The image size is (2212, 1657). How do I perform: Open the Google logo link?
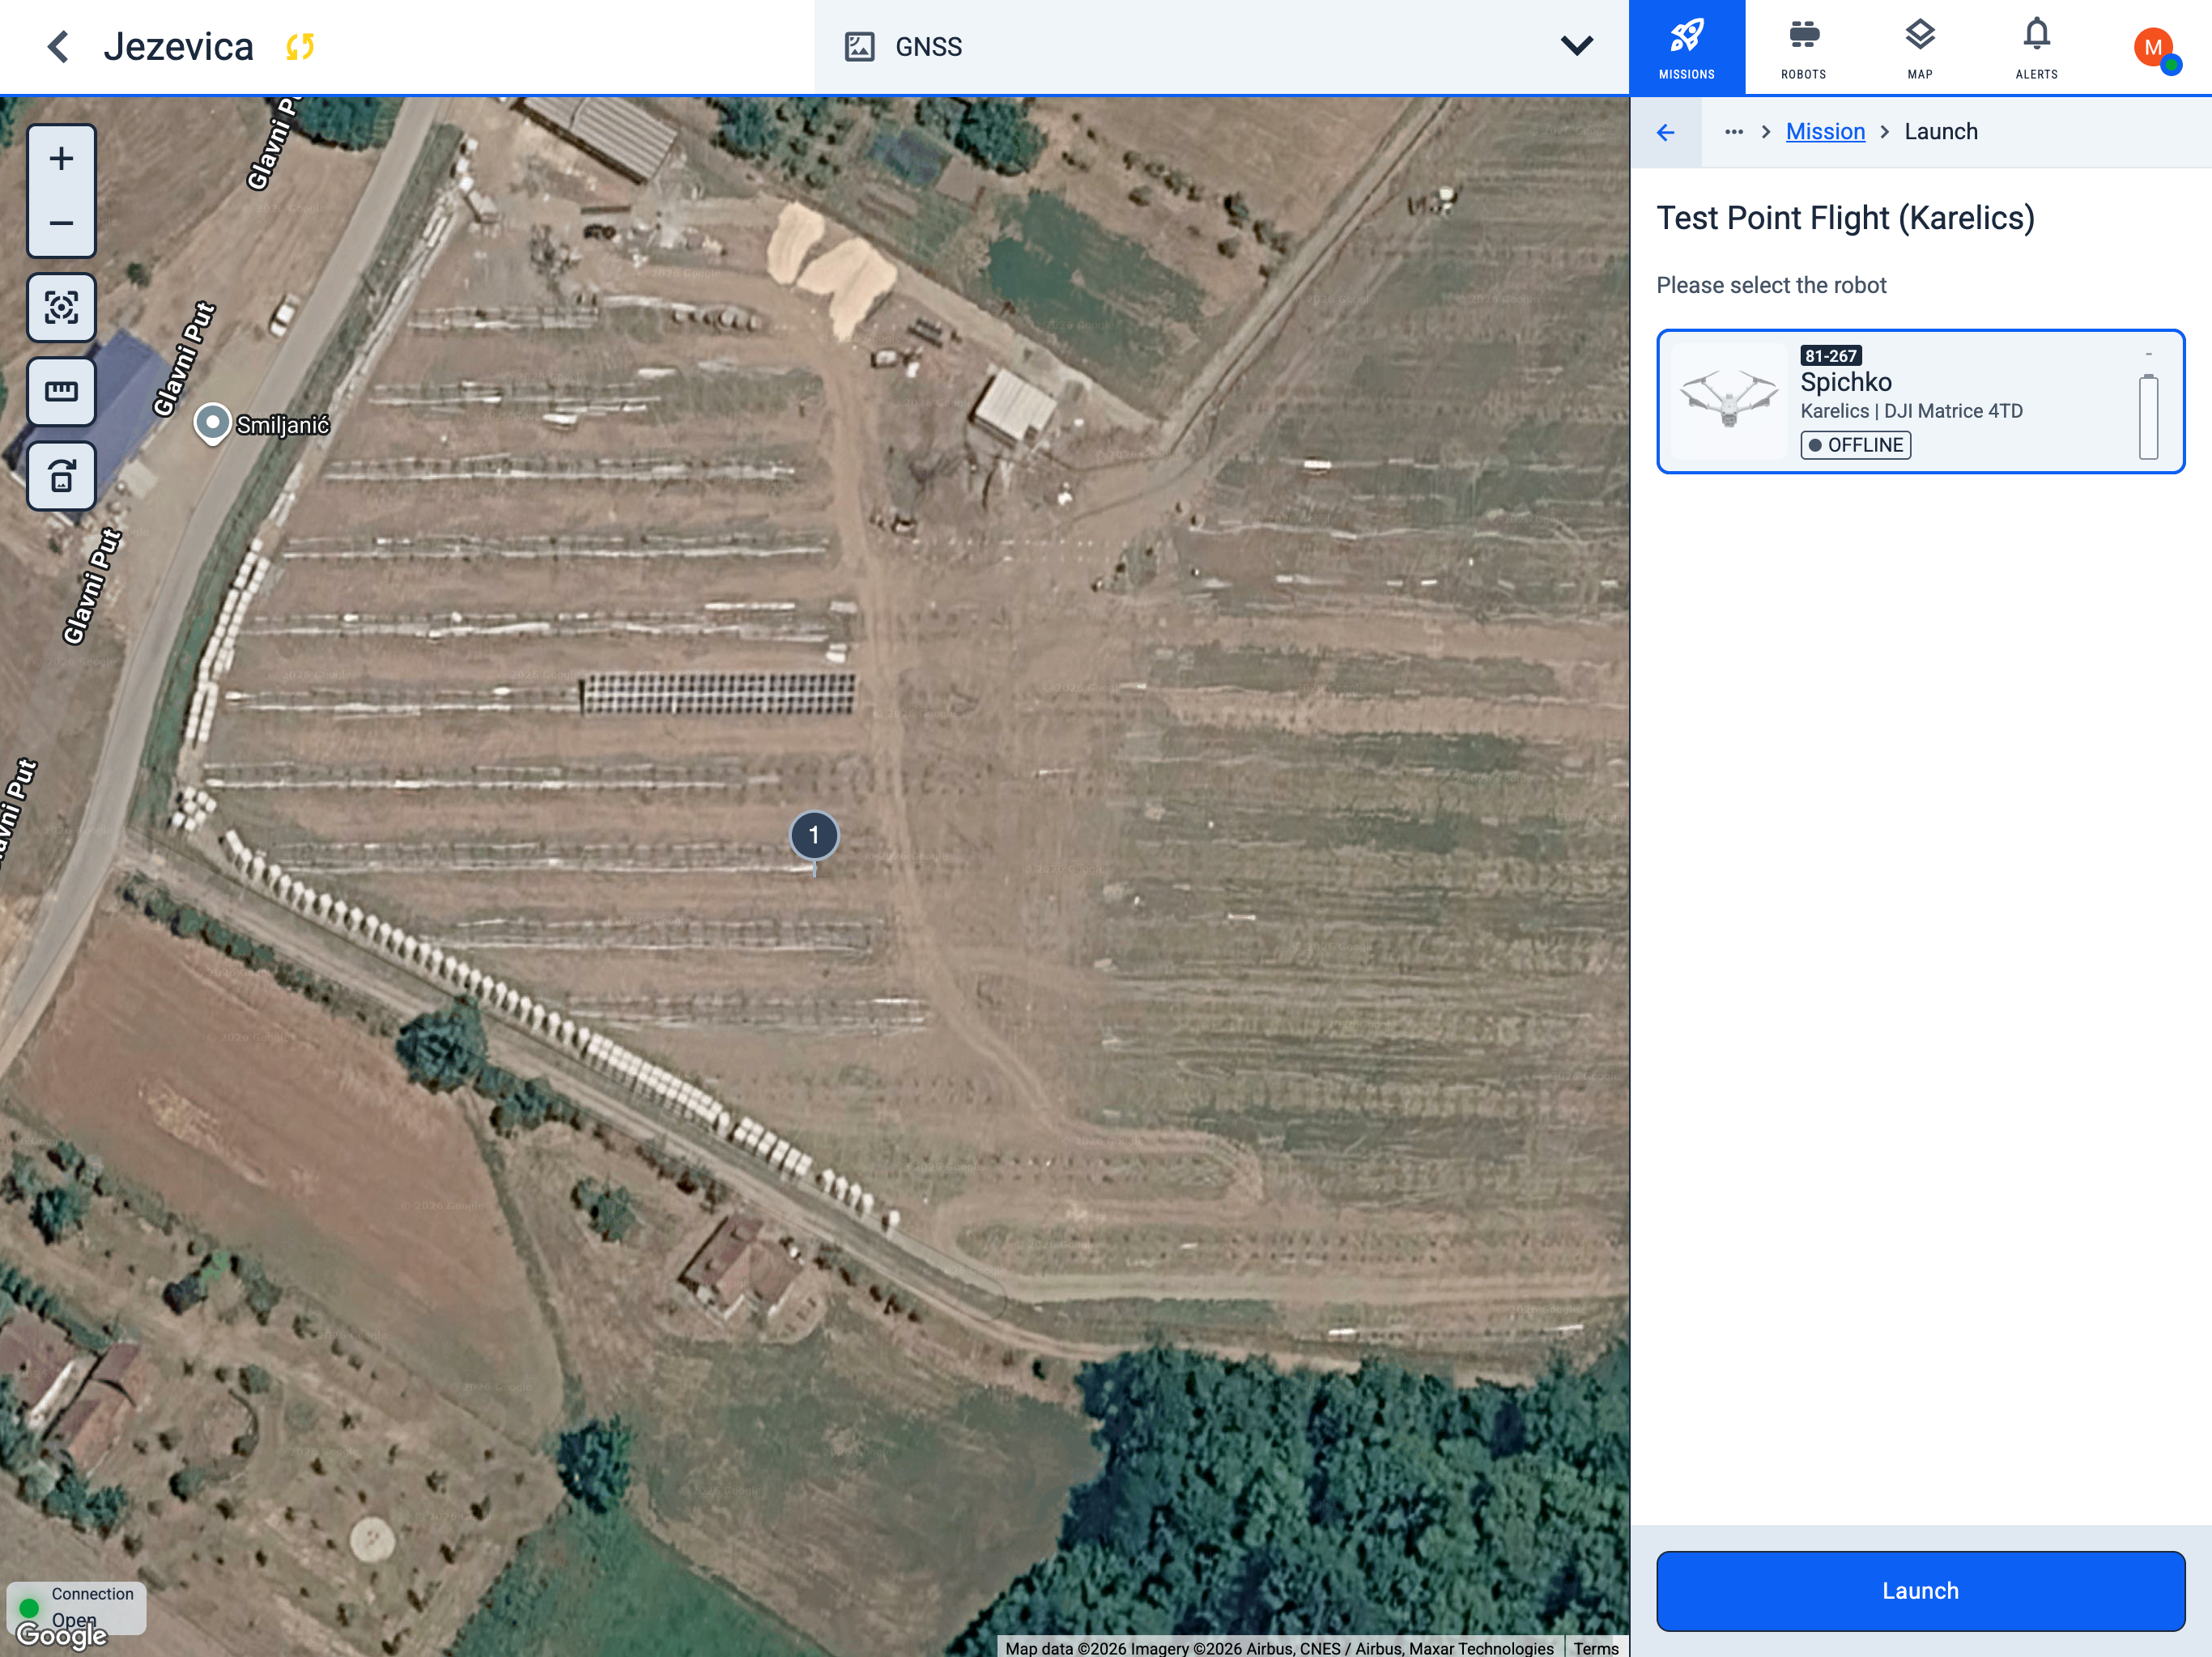coord(62,1634)
